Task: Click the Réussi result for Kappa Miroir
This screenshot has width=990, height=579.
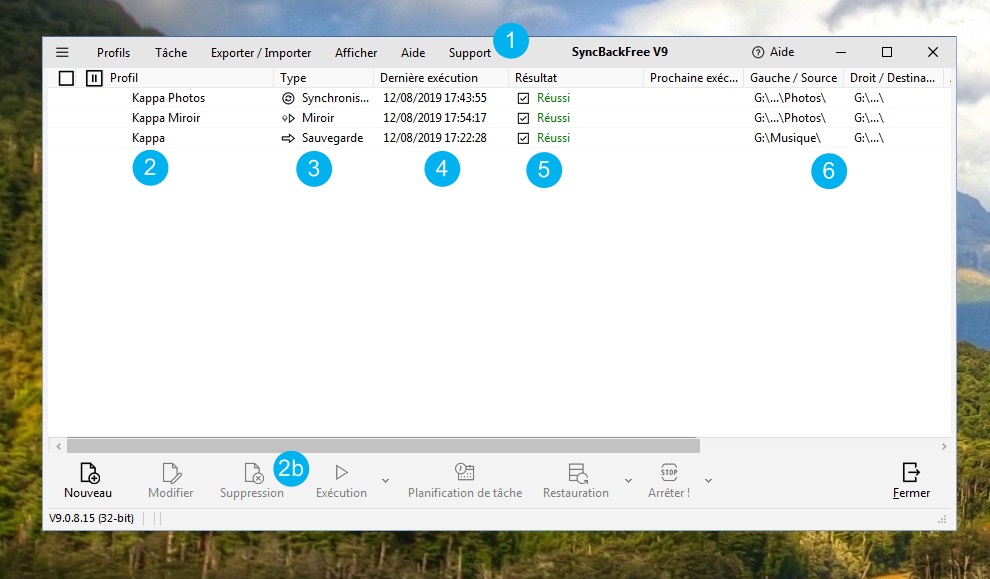Action: [x=554, y=118]
